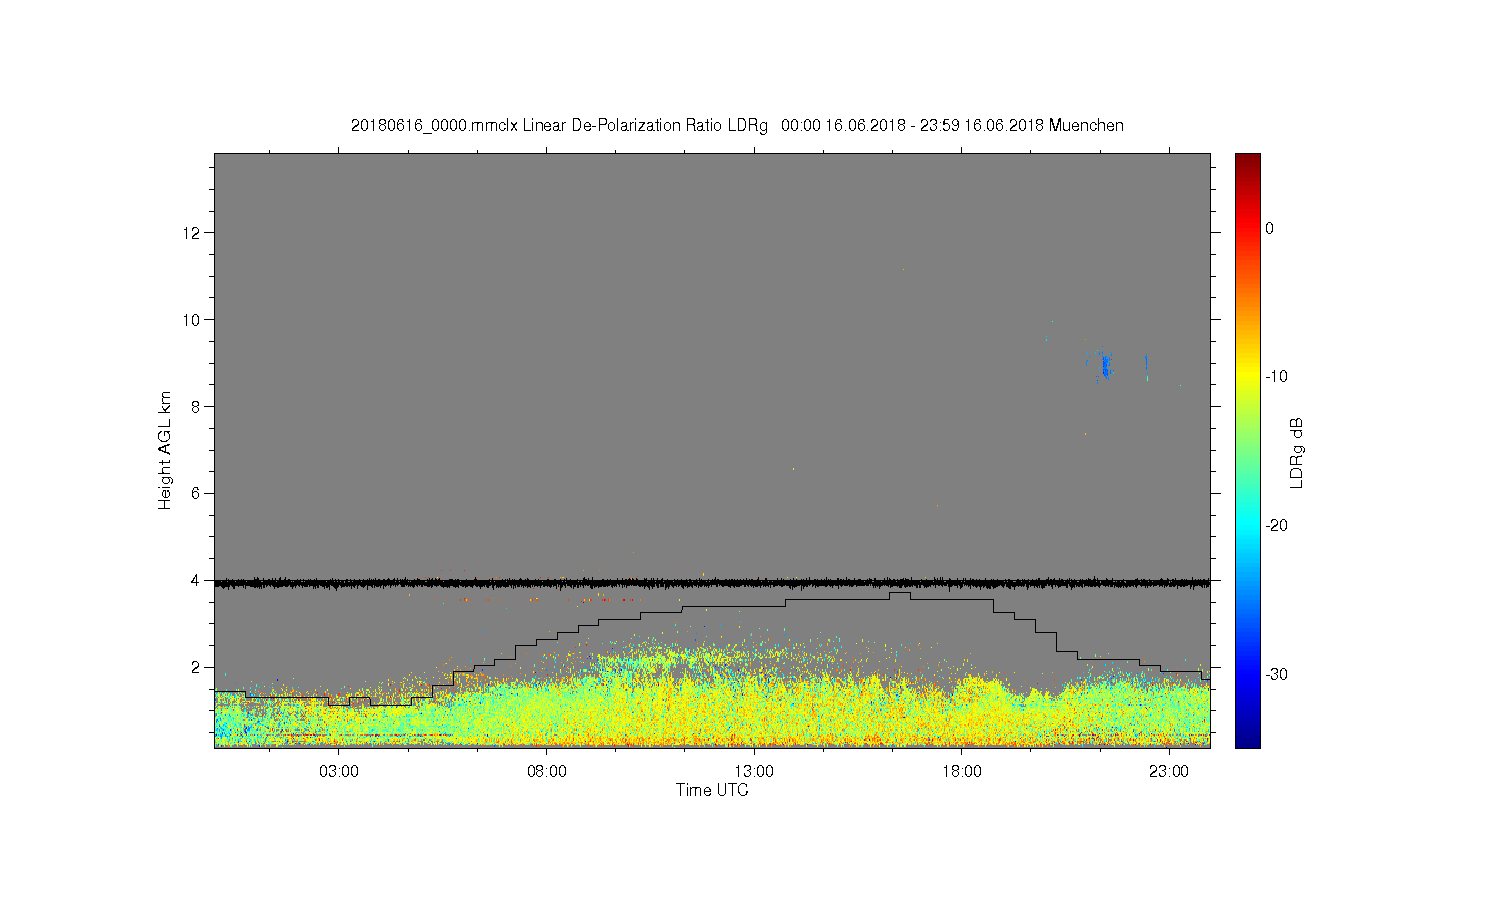Click the height tick label 8

click(x=196, y=406)
